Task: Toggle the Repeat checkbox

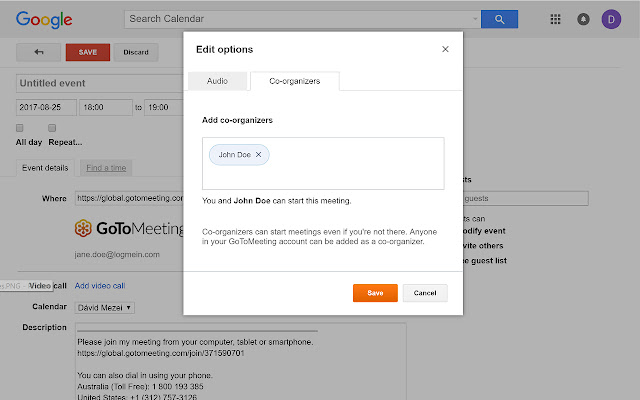Action: pos(52,128)
